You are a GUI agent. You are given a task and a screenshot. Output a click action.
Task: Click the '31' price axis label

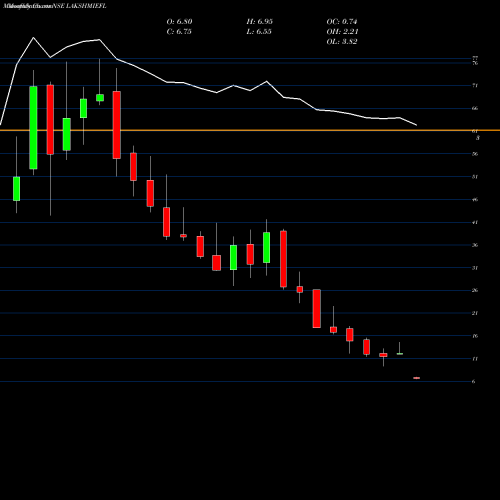[475, 268]
